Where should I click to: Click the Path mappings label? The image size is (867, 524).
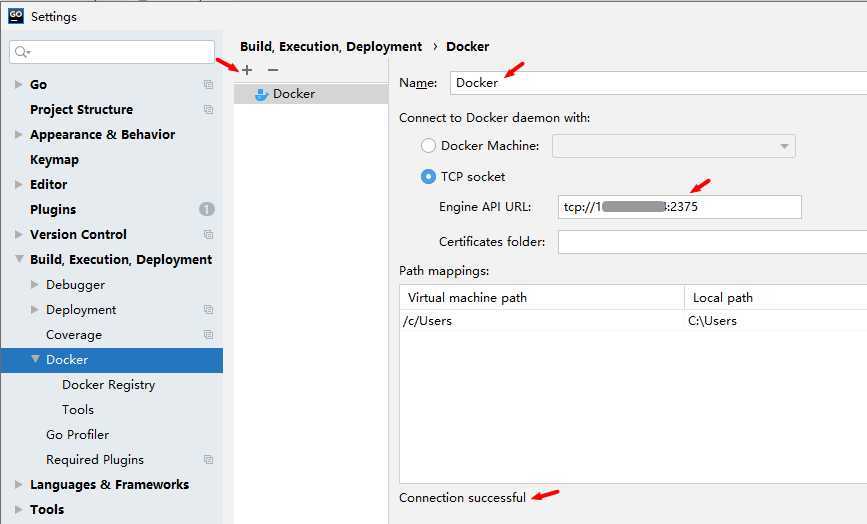pos(444,271)
